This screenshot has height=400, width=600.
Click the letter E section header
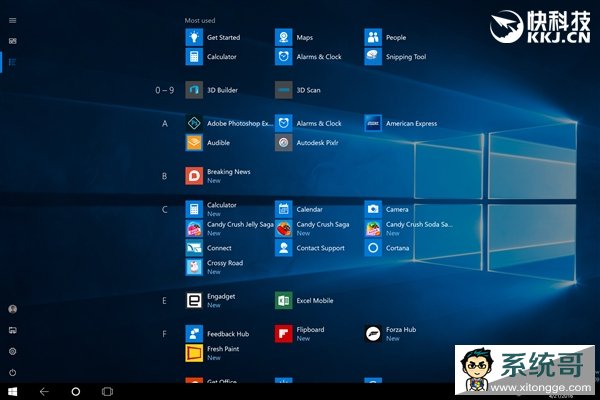pos(165,300)
